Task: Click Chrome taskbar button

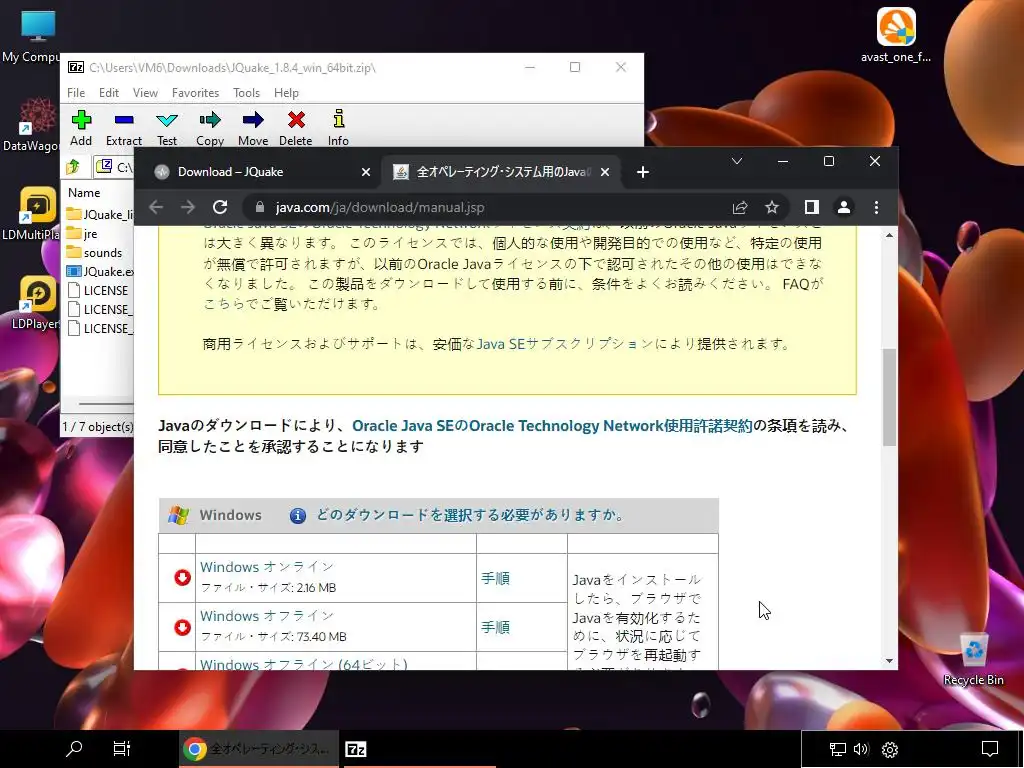Action: [259, 749]
